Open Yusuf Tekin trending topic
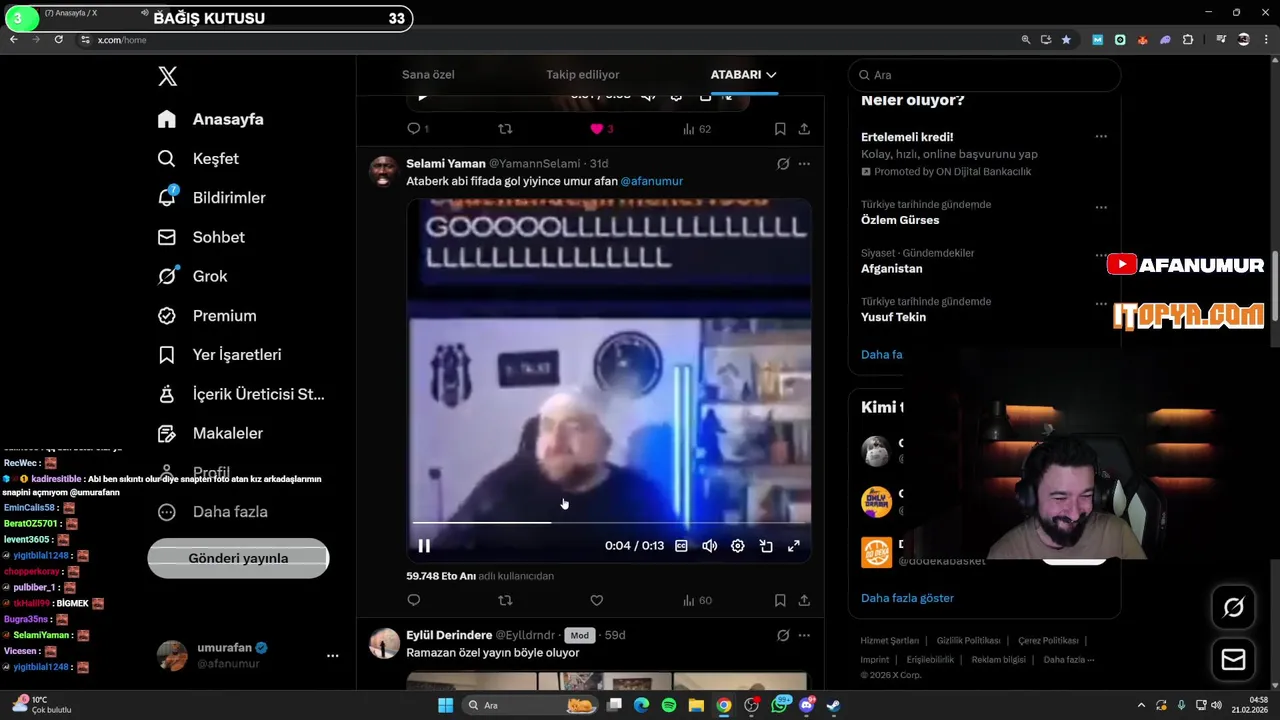The width and height of the screenshot is (1280, 720). coord(893,317)
